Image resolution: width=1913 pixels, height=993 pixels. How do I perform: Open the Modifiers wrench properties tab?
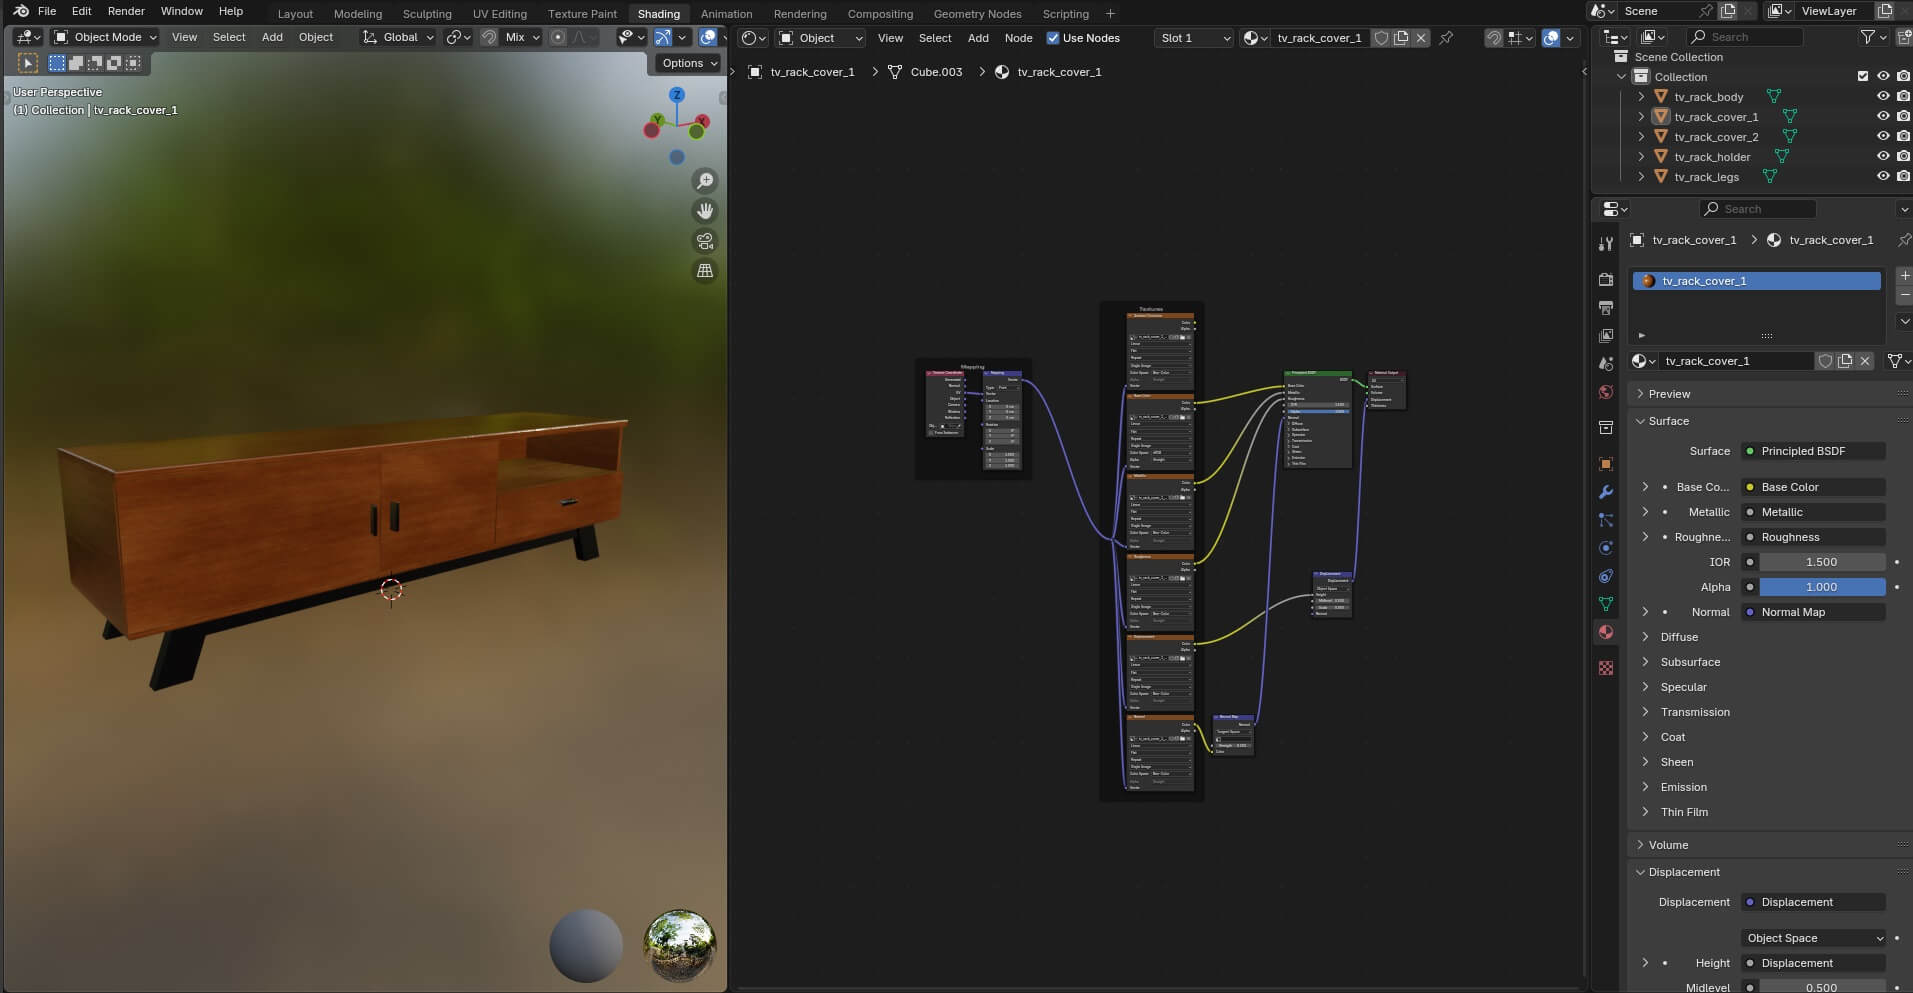pos(1606,492)
